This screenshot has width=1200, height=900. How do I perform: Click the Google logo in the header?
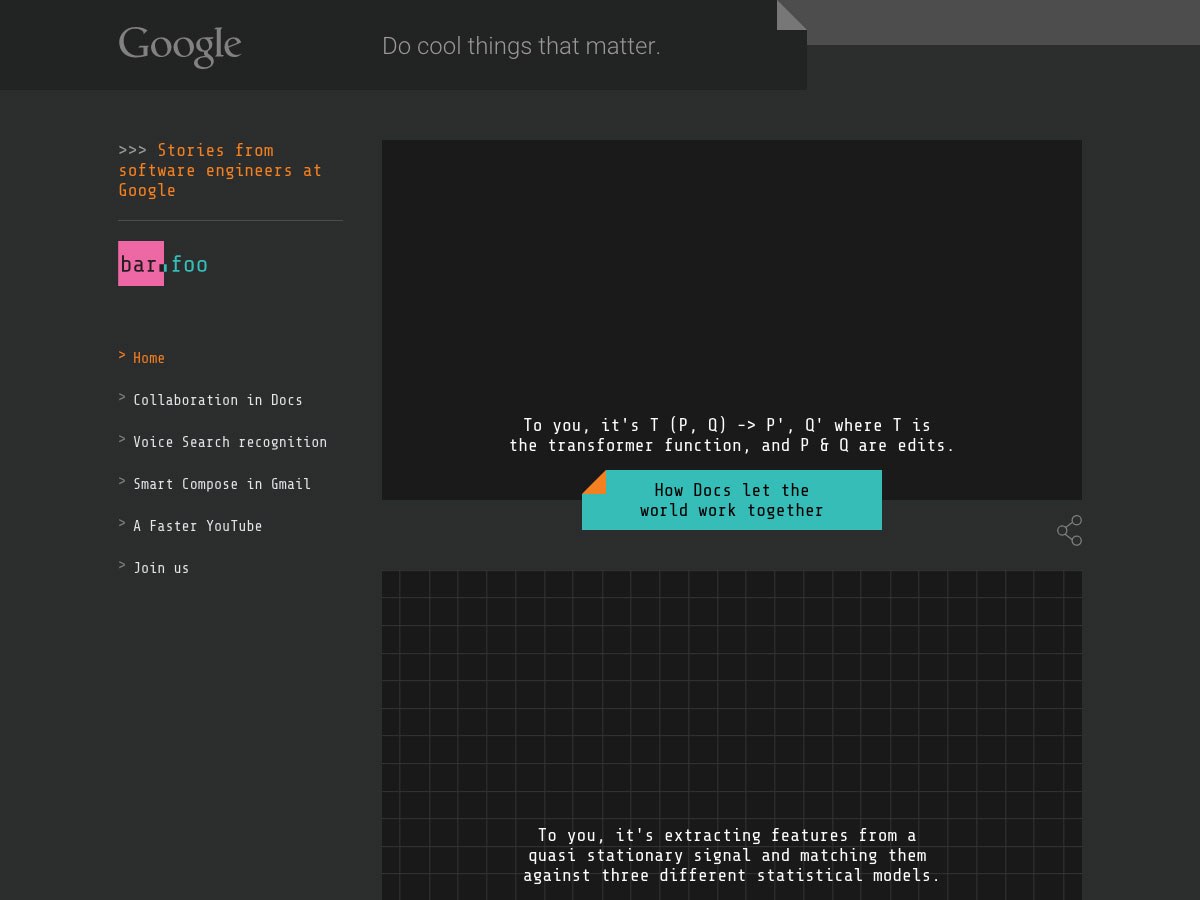180,46
